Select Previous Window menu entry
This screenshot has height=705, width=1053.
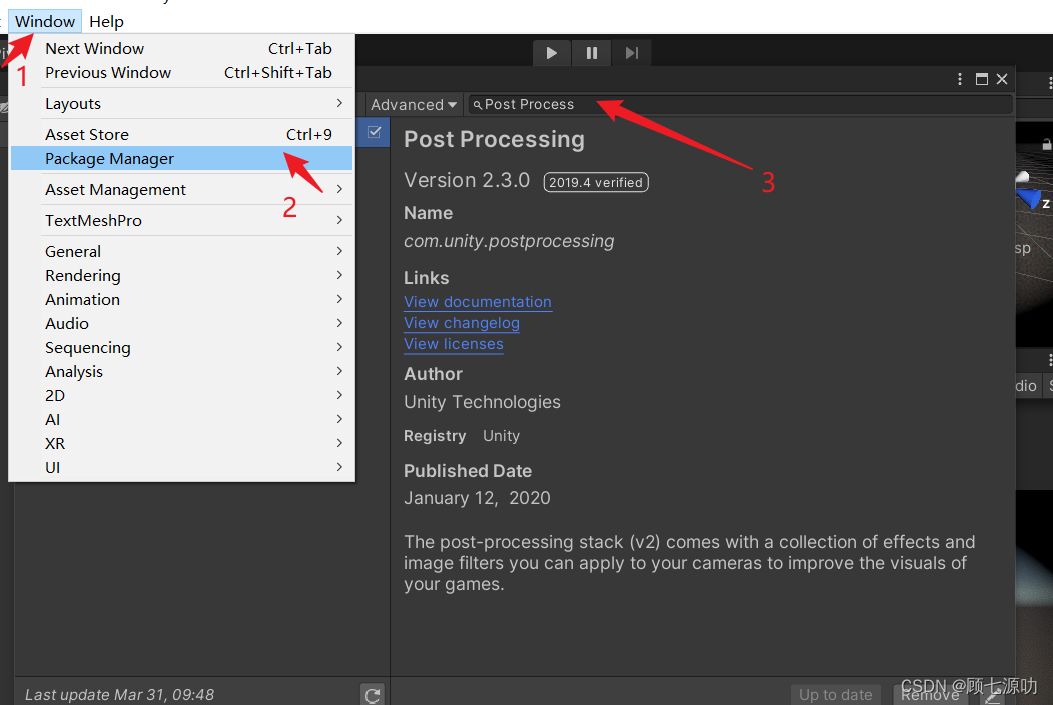181,73
